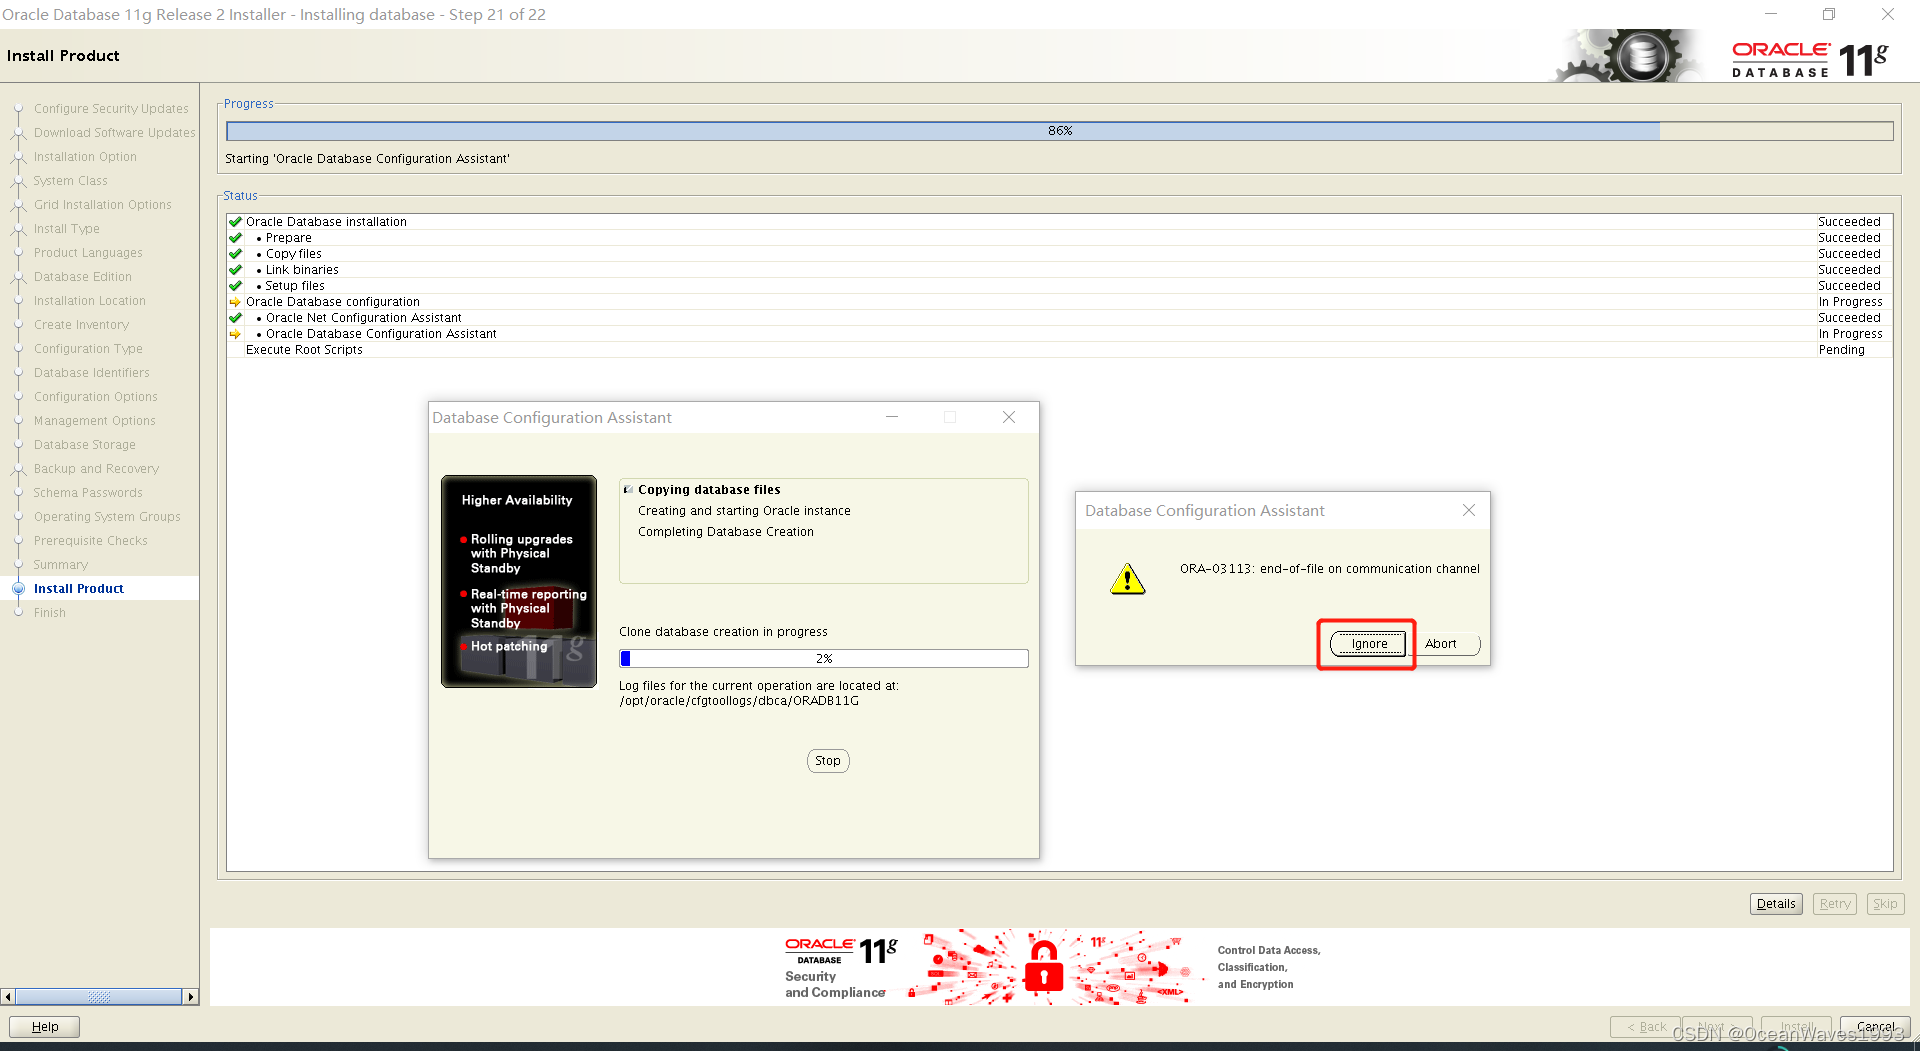Select Finish step in sidebar
1920x1051 pixels.
(x=50, y=613)
